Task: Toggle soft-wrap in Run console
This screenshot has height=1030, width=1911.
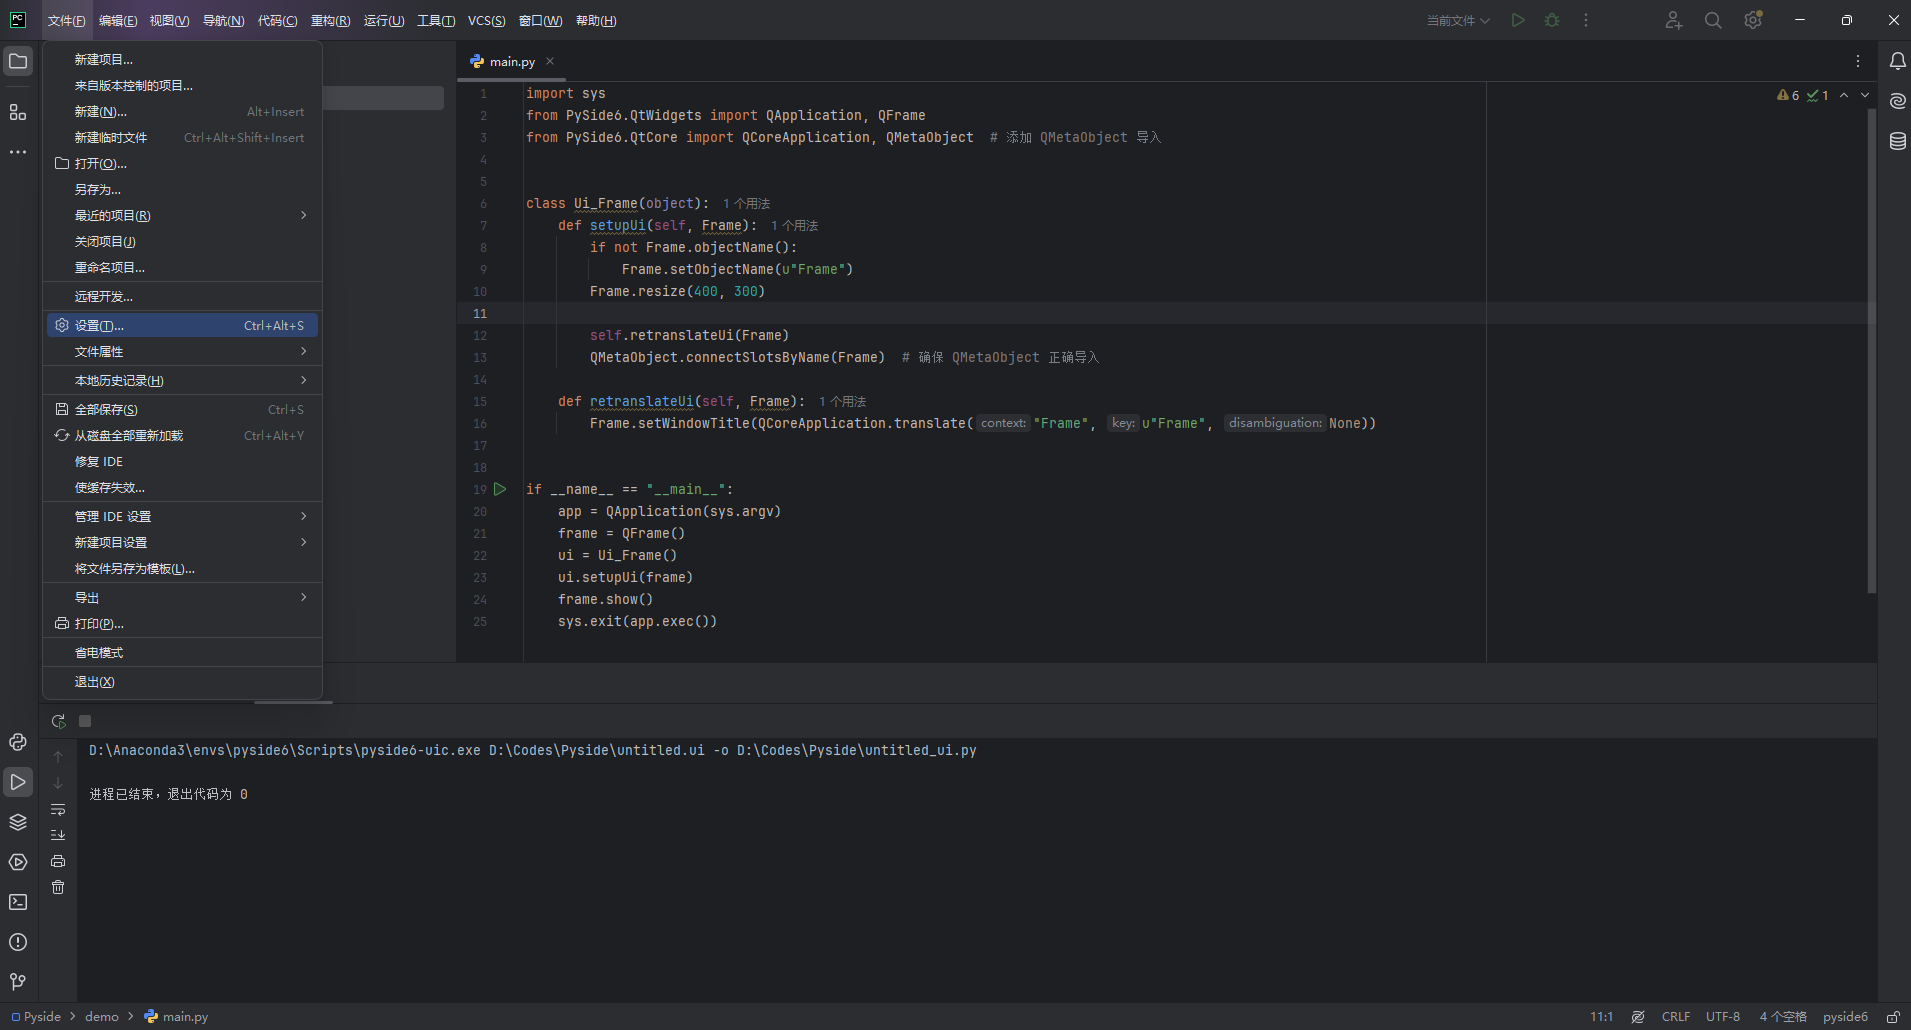Action: click(58, 809)
